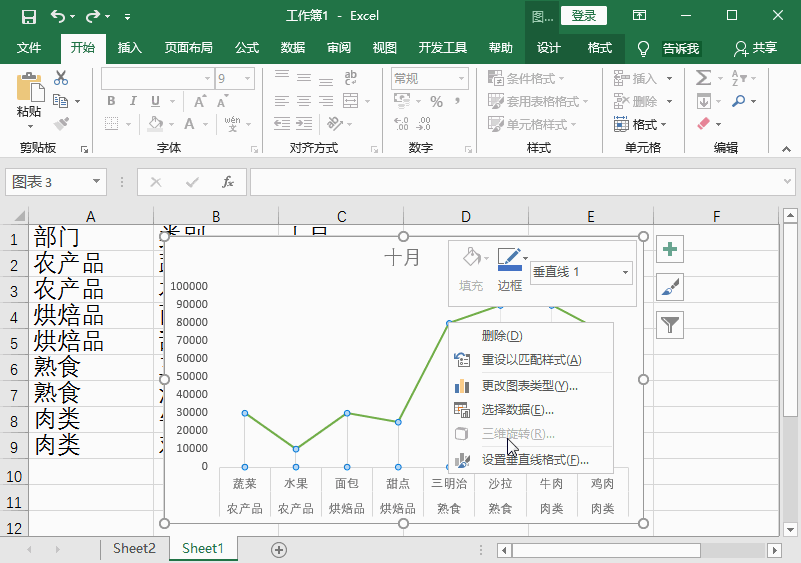Click the 登录 sign-in button

point(583,16)
